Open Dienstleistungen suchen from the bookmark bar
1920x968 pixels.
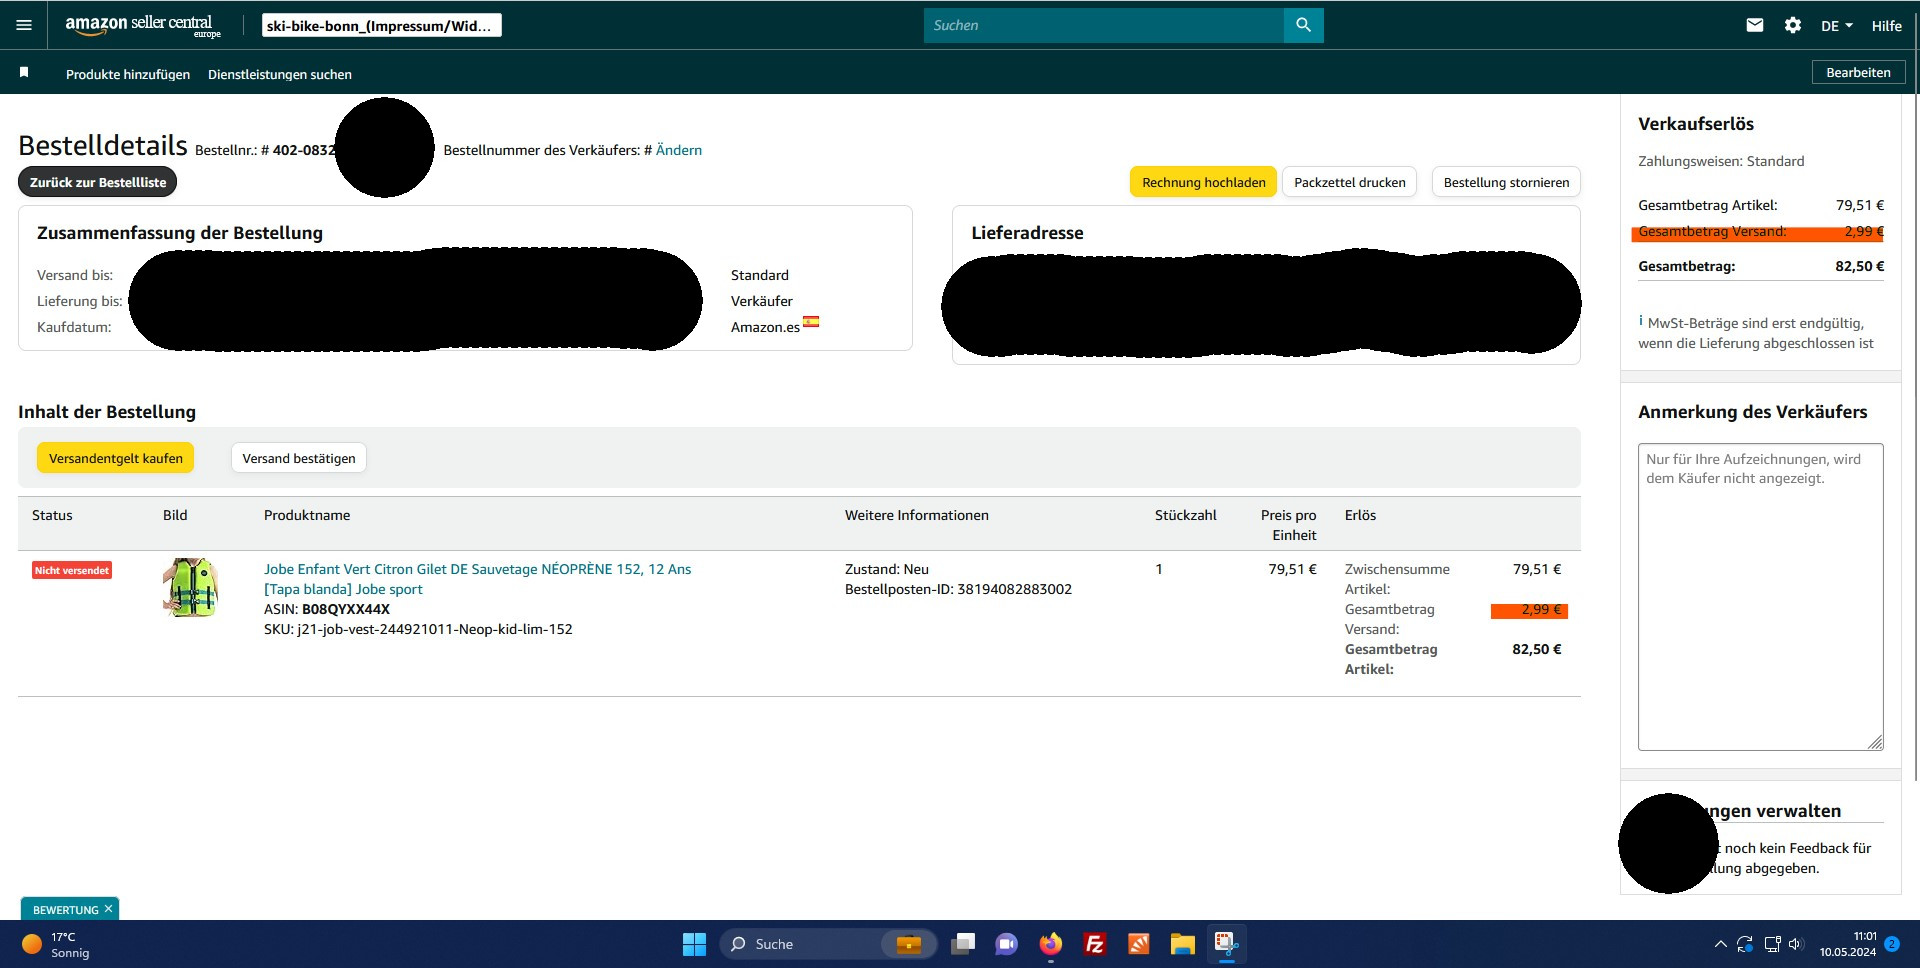pyautogui.click(x=280, y=74)
